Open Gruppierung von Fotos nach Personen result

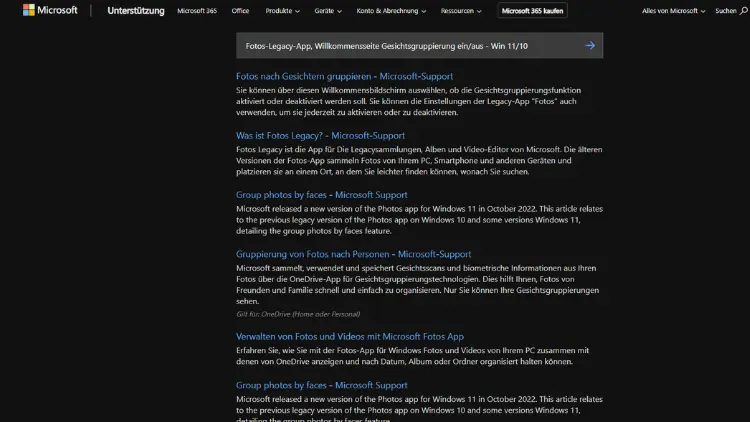tap(353, 254)
